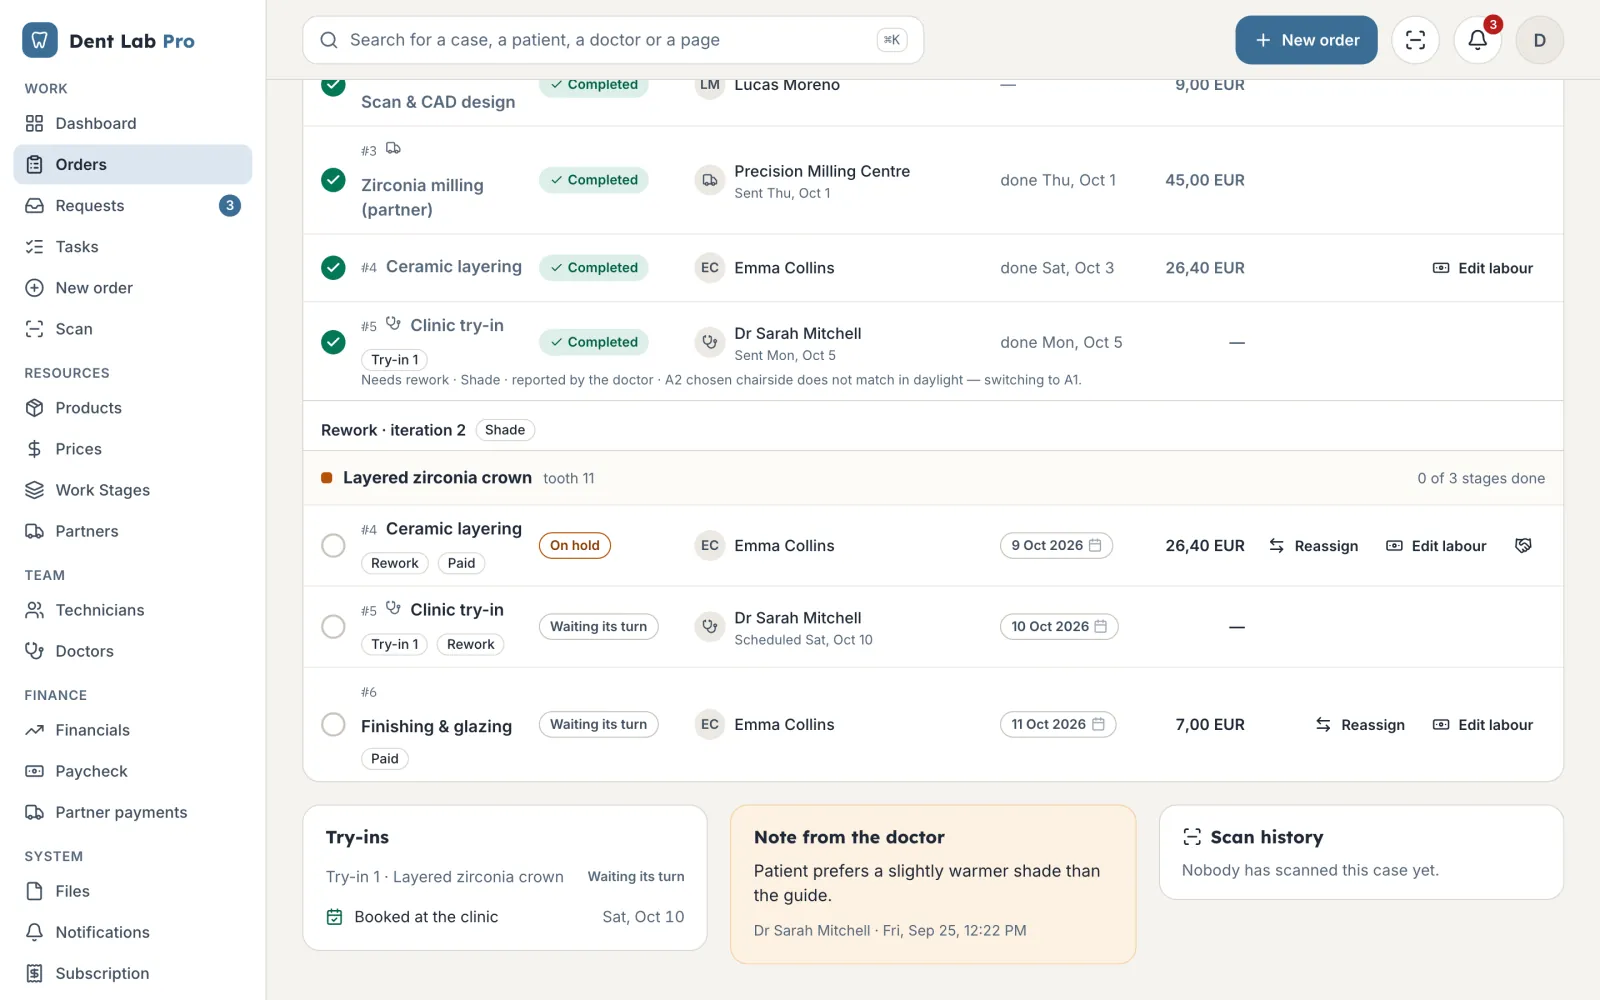The height and width of the screenshot is (1000, 1600).
Task: Click the Prices dollar icon in sidebar
Action: coord(34,449)
